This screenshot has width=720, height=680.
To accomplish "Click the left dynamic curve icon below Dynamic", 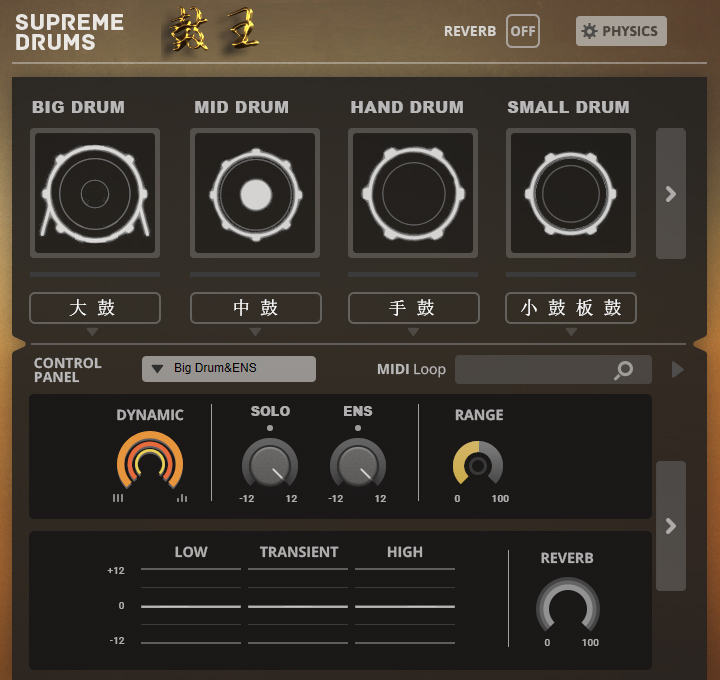I will 118,498.
